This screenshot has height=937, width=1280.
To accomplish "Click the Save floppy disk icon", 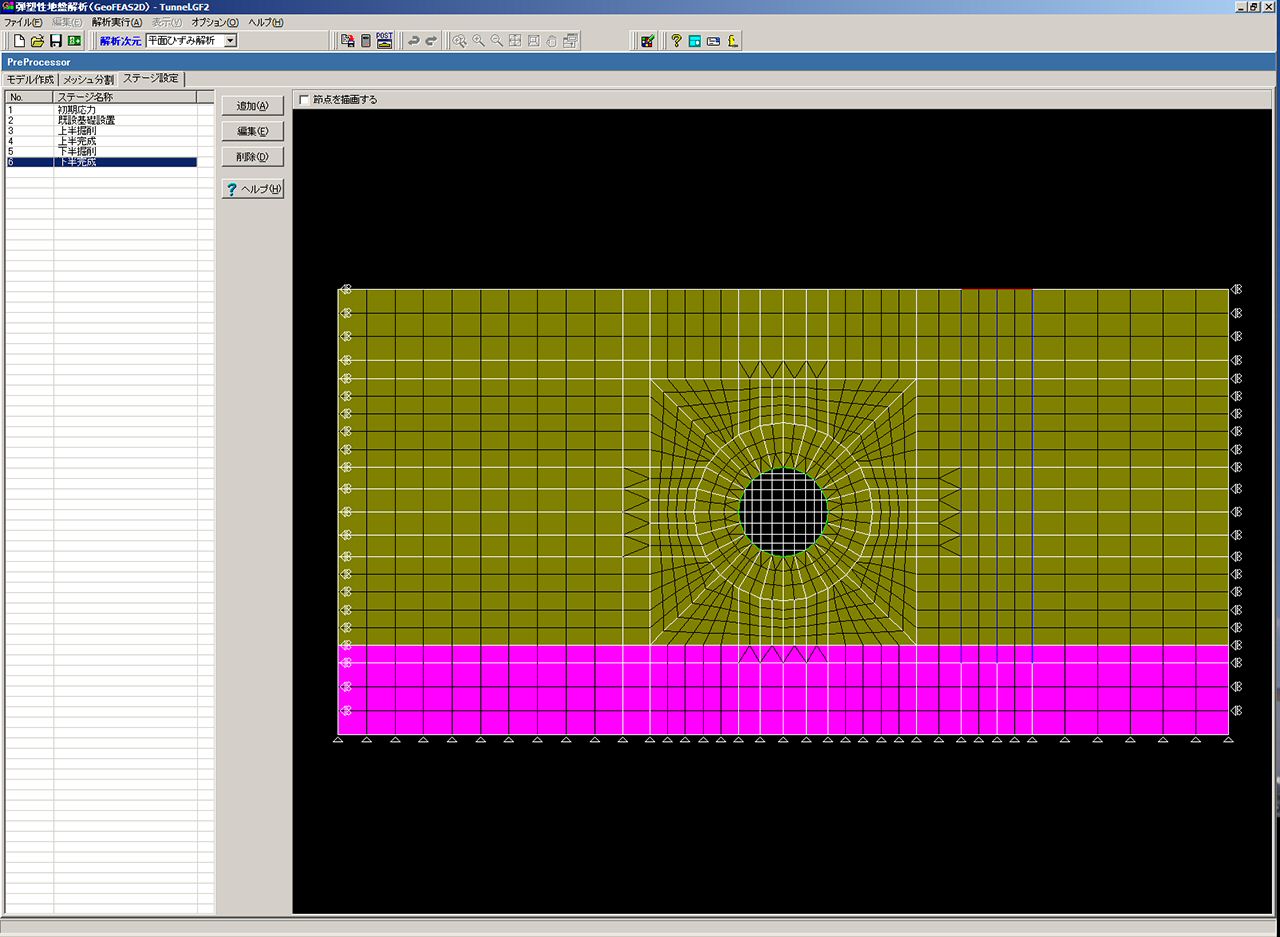I will 56,41.
